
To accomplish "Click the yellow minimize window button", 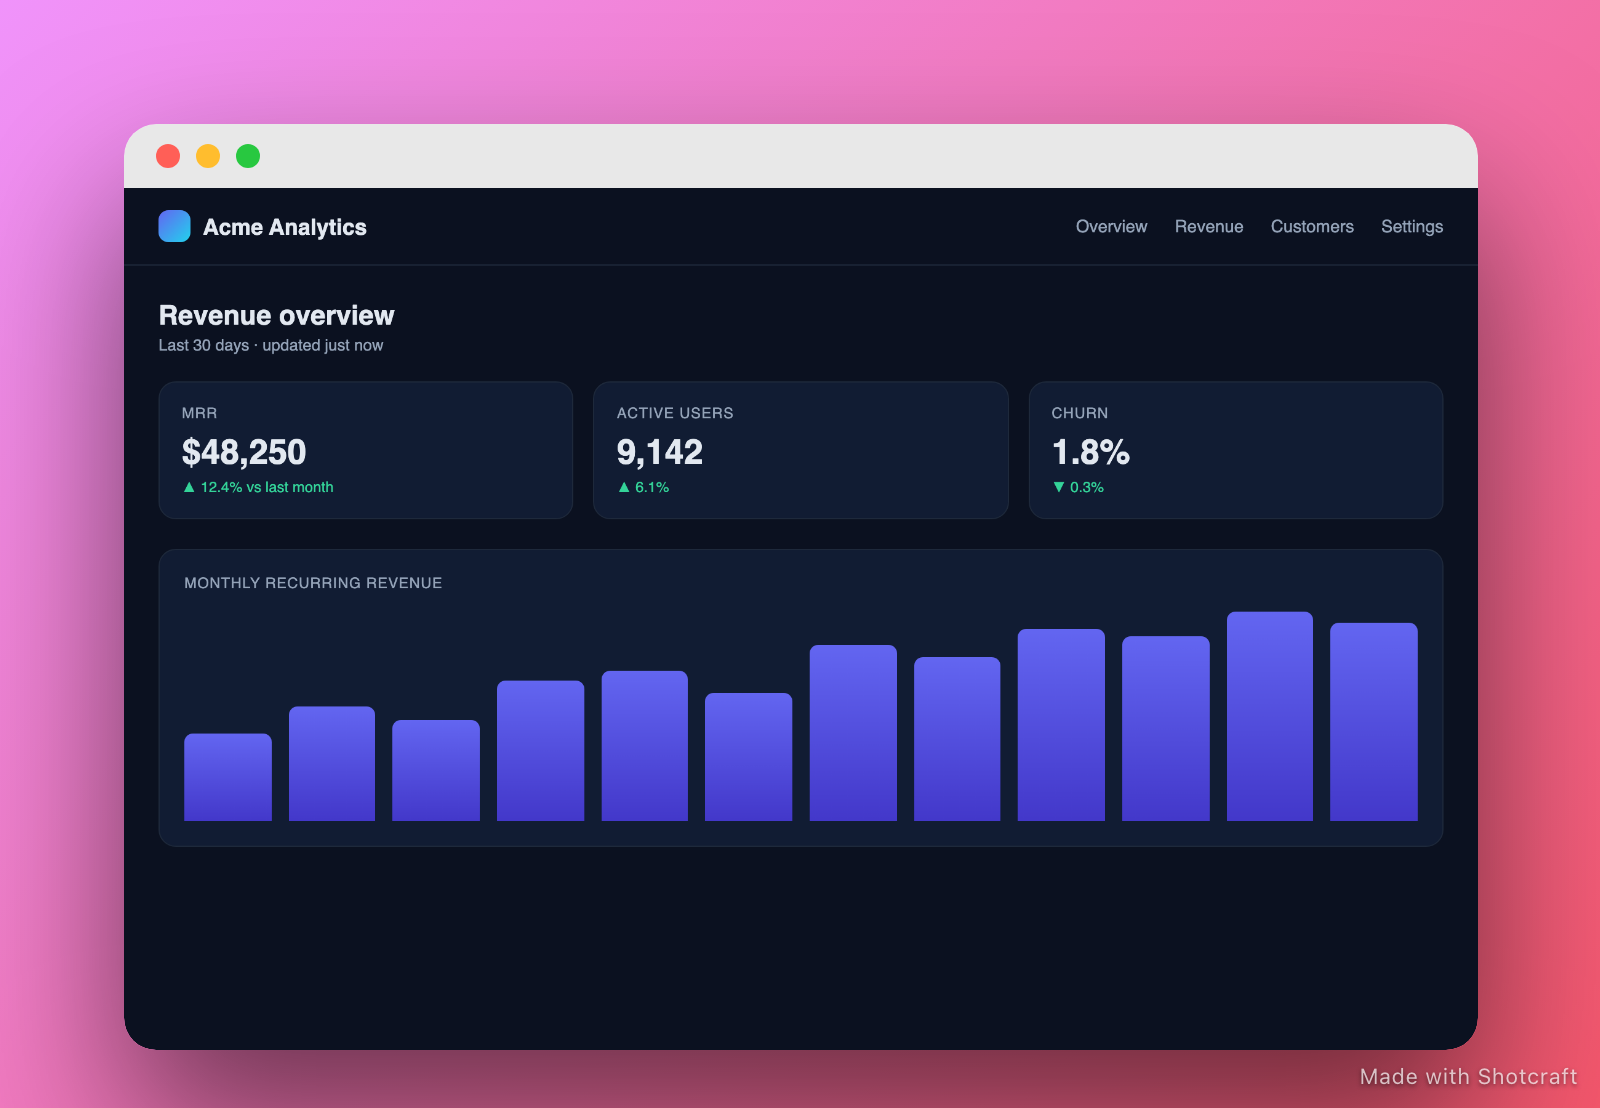I will (208, 156).
